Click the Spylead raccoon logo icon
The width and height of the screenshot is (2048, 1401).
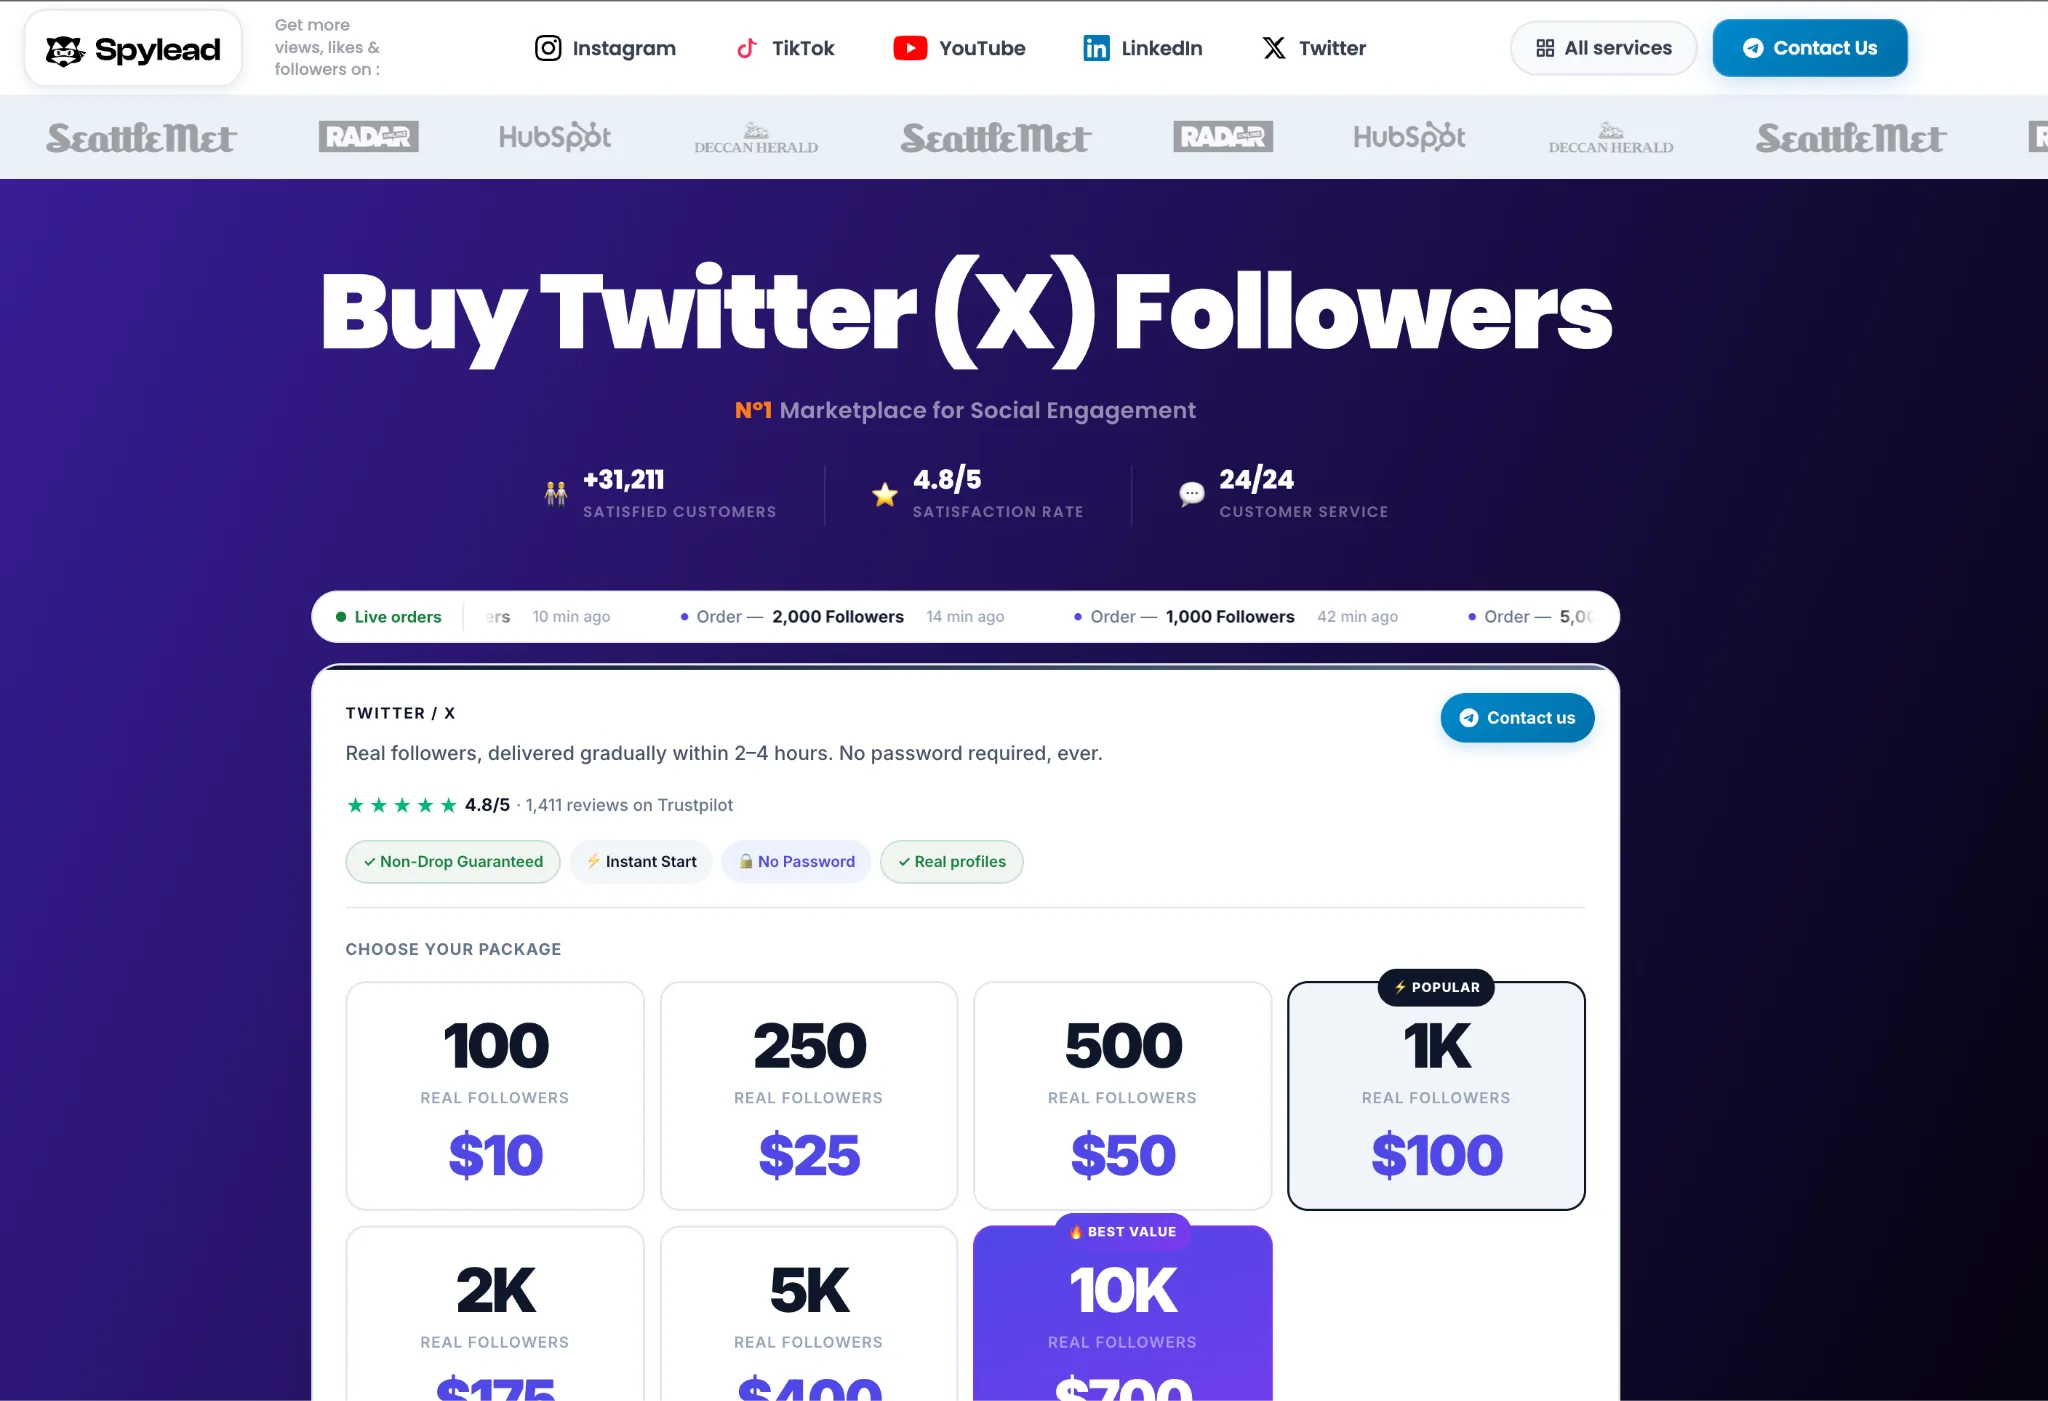[66, 50]
